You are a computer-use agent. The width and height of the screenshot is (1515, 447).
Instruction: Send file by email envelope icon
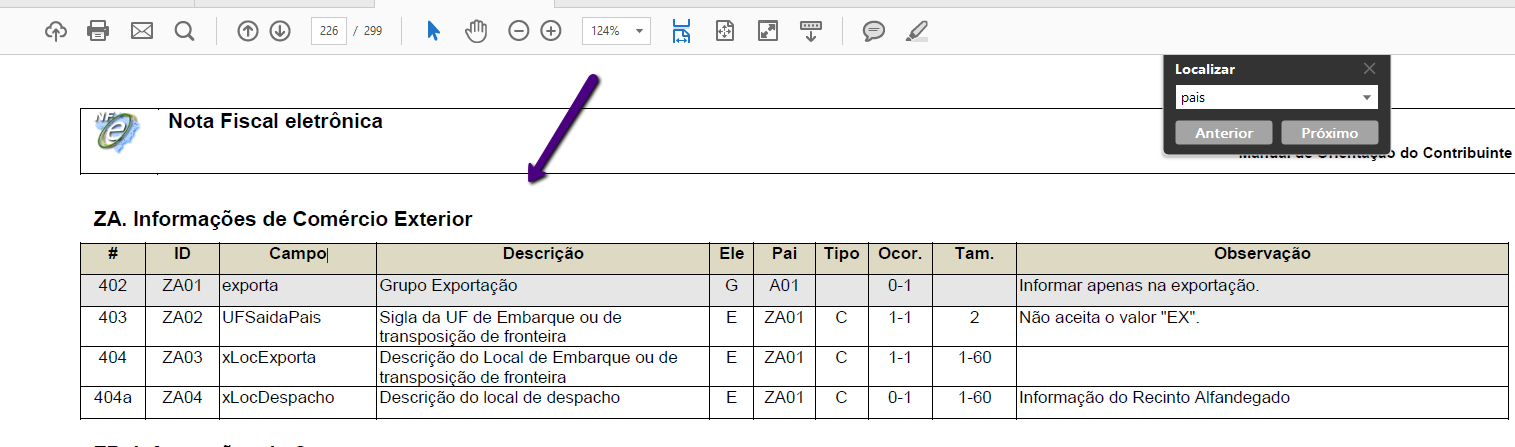point(142,31)
